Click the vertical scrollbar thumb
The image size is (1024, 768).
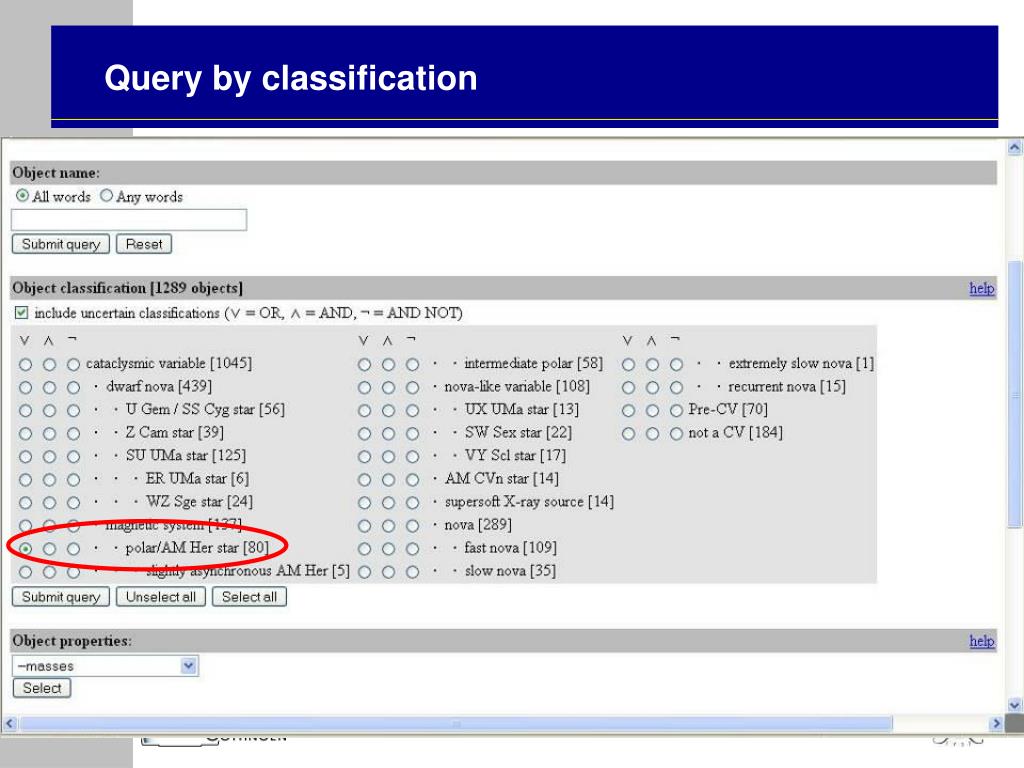(x=1014, y=394)
